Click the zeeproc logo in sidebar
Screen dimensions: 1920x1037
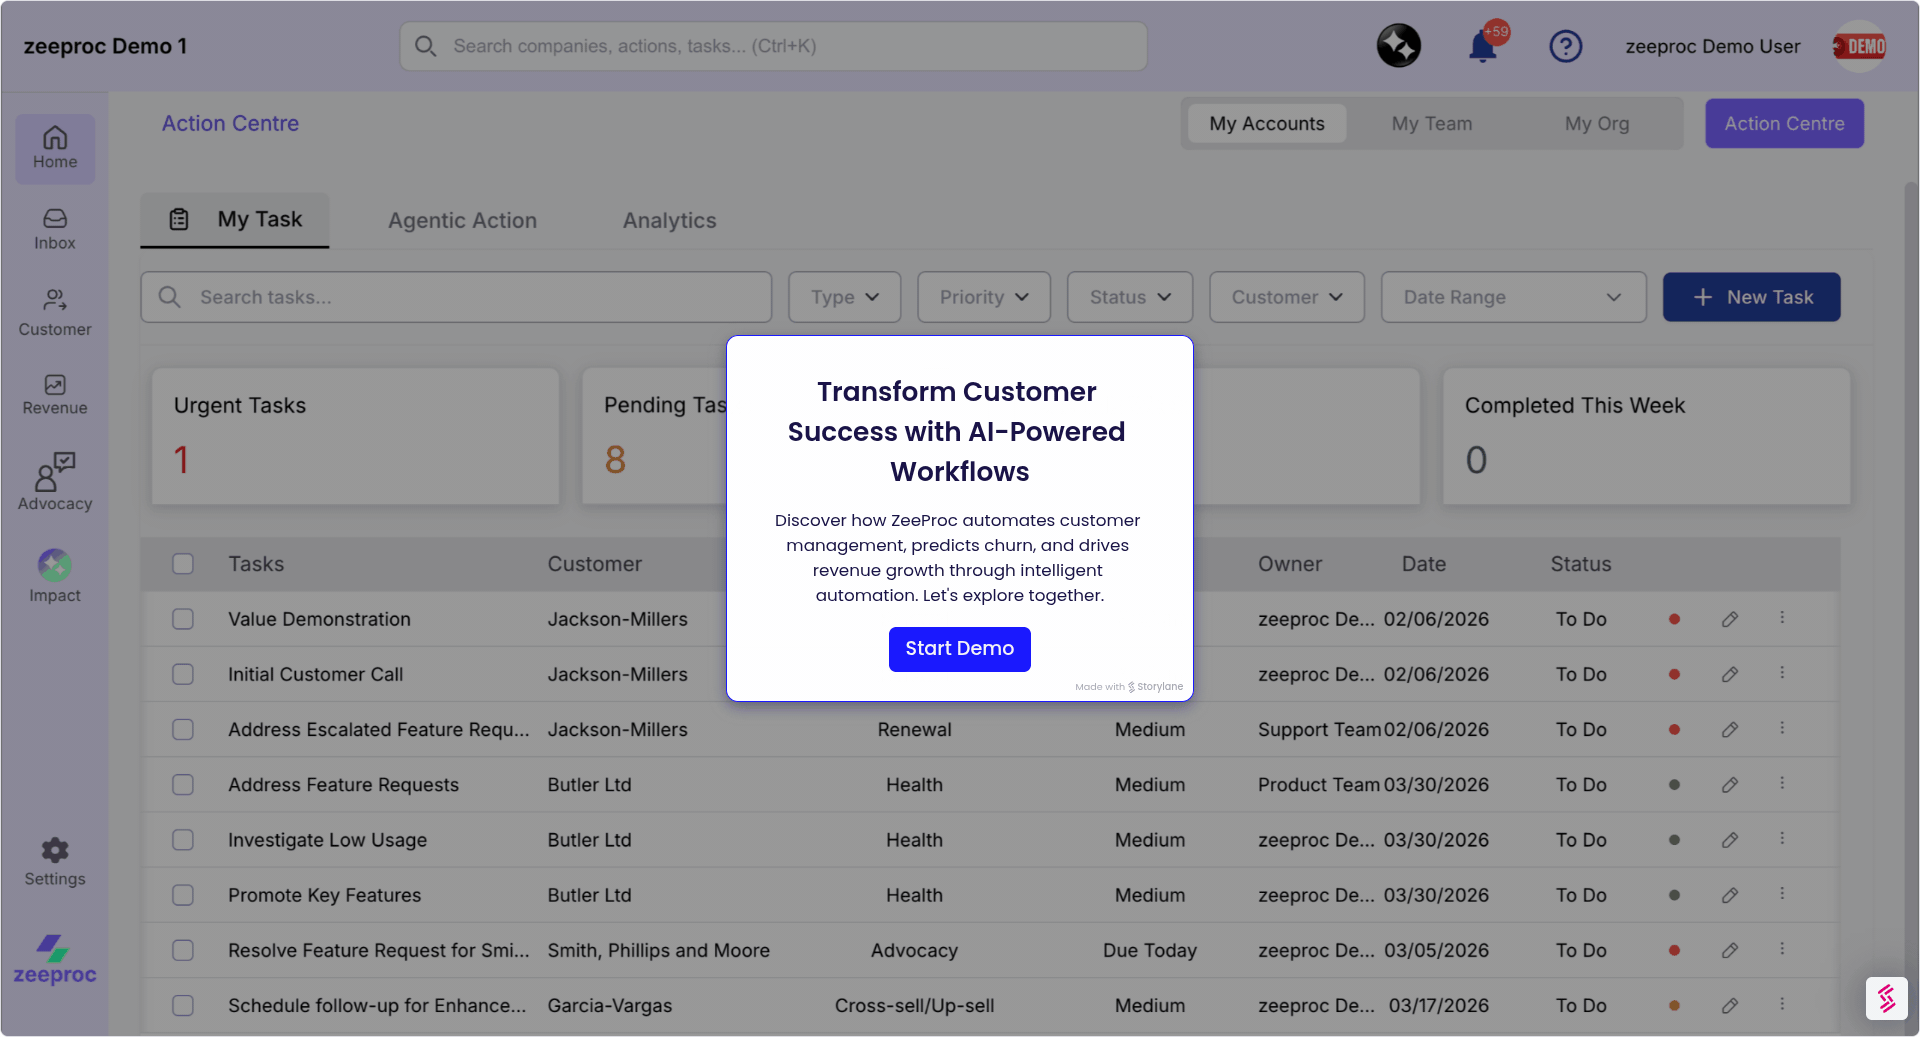coord(55,960)
